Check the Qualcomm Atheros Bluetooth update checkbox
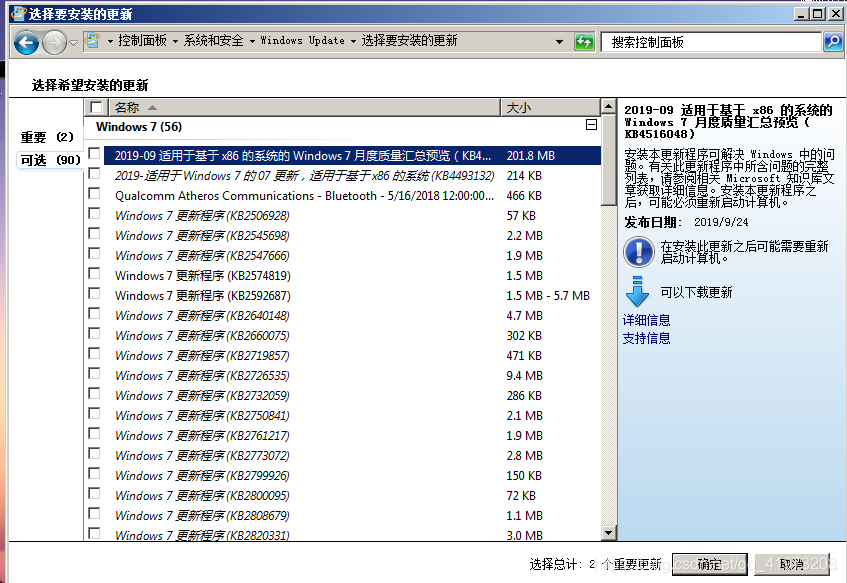Image resolution: width=847 pixels, height=583 pixels. (94, 193)
